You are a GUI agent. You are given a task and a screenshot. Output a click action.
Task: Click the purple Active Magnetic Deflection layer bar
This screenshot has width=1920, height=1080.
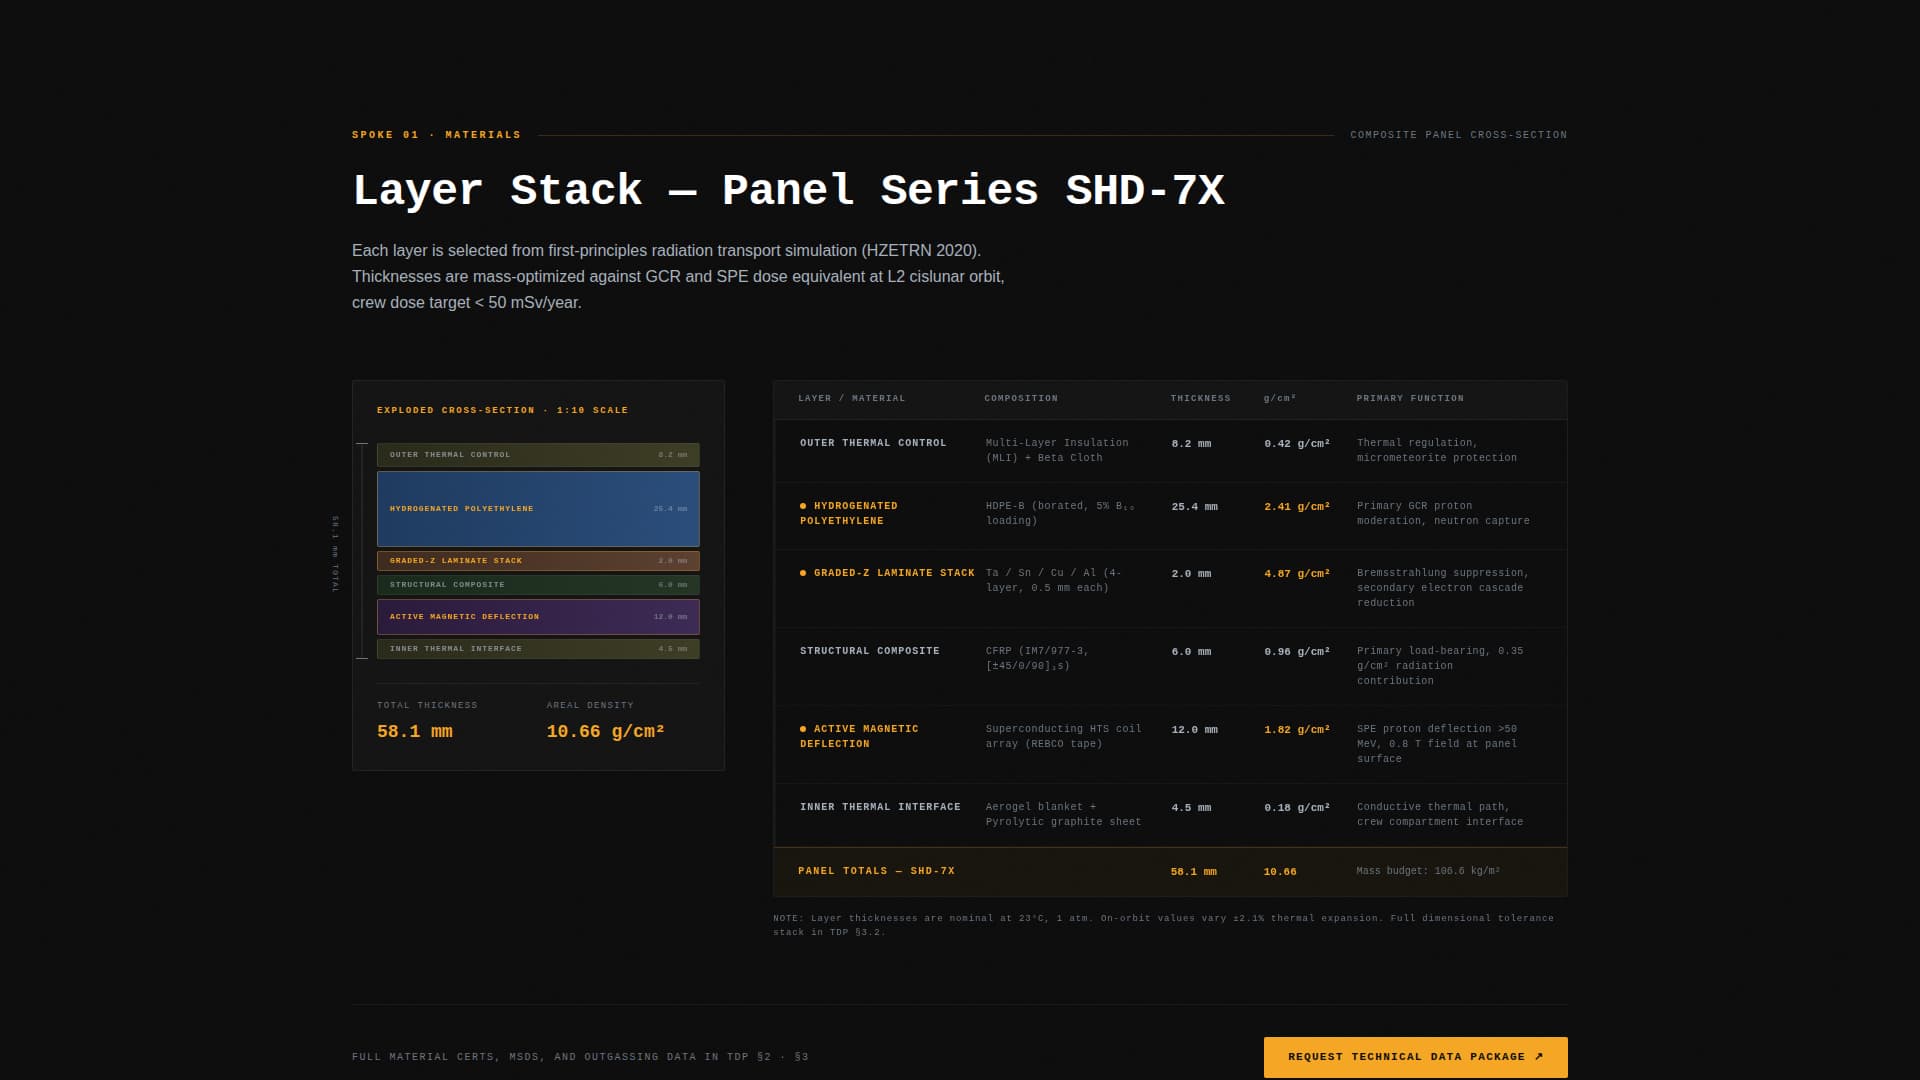(538, 617)
